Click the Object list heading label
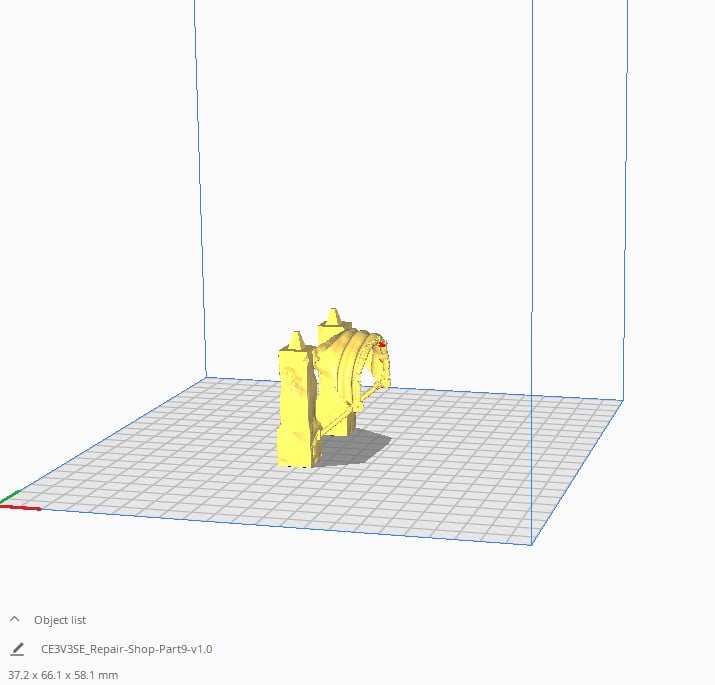Image resolution: width=715 pixels, height=685 pixels. point(60,620)
